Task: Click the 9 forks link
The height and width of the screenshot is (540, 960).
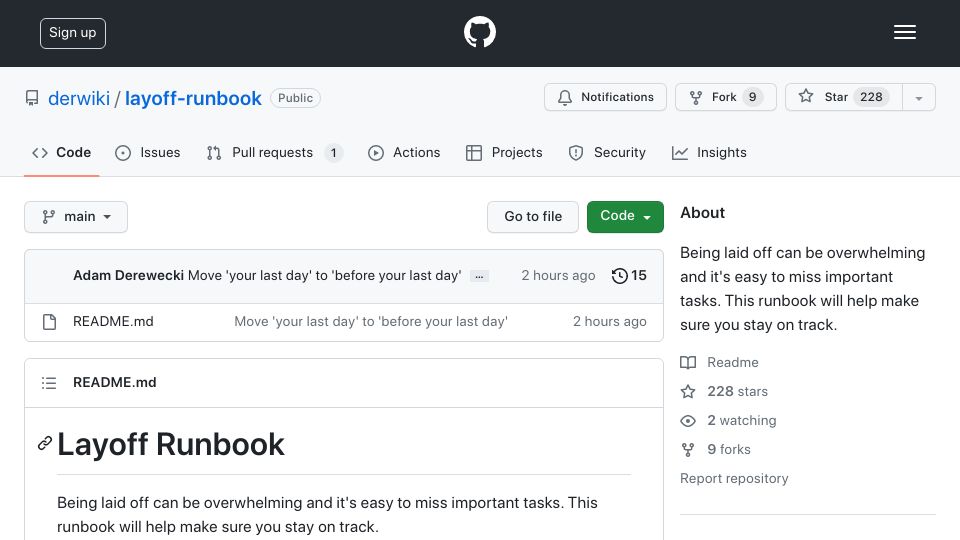Action: tap(715, 449)
